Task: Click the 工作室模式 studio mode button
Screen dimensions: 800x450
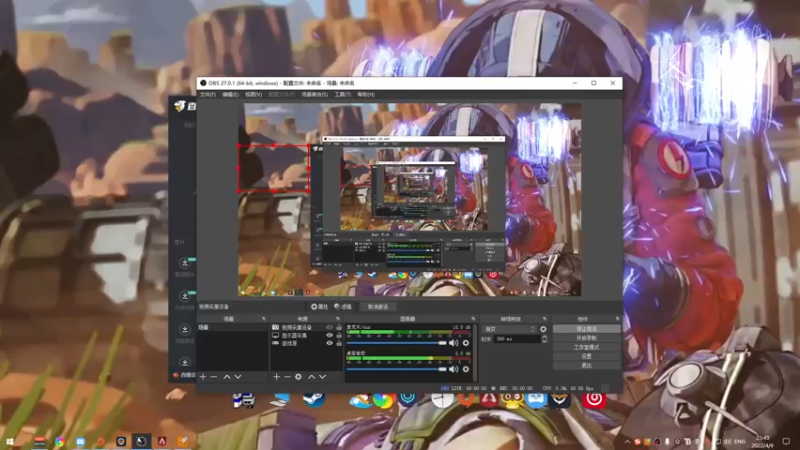Action: (587, 347)
